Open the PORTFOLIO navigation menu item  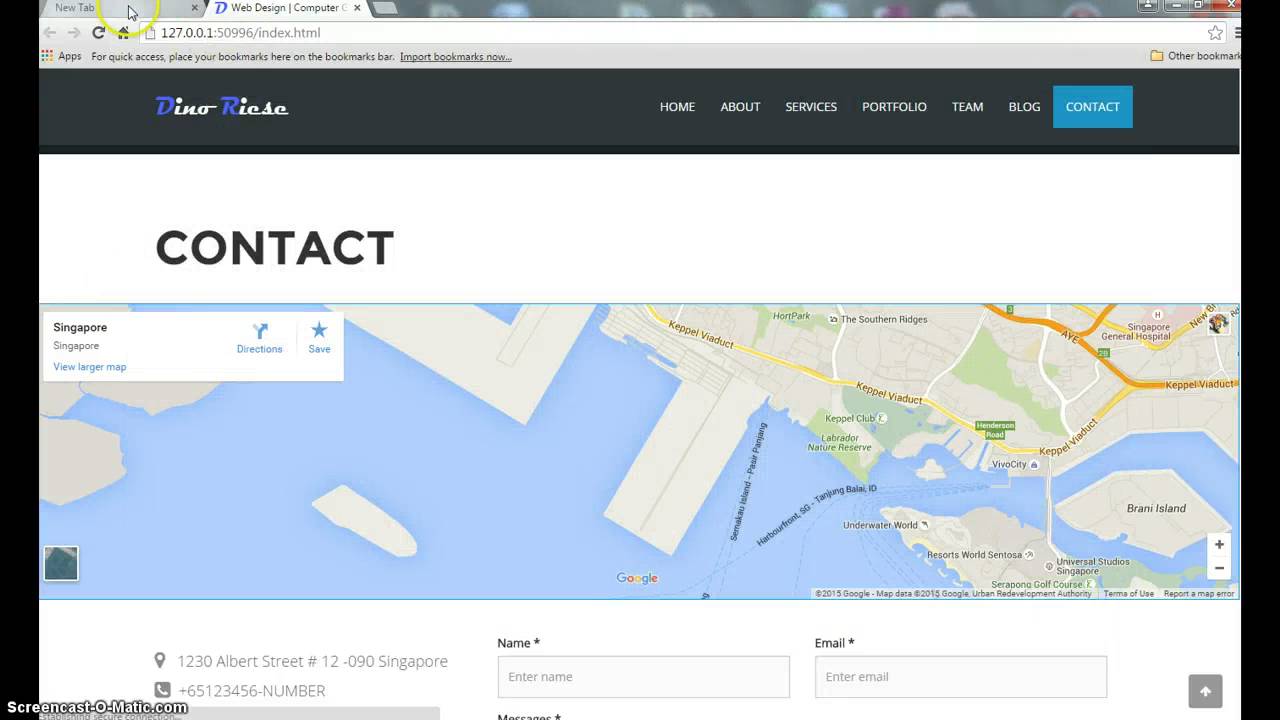coord(894,107)
